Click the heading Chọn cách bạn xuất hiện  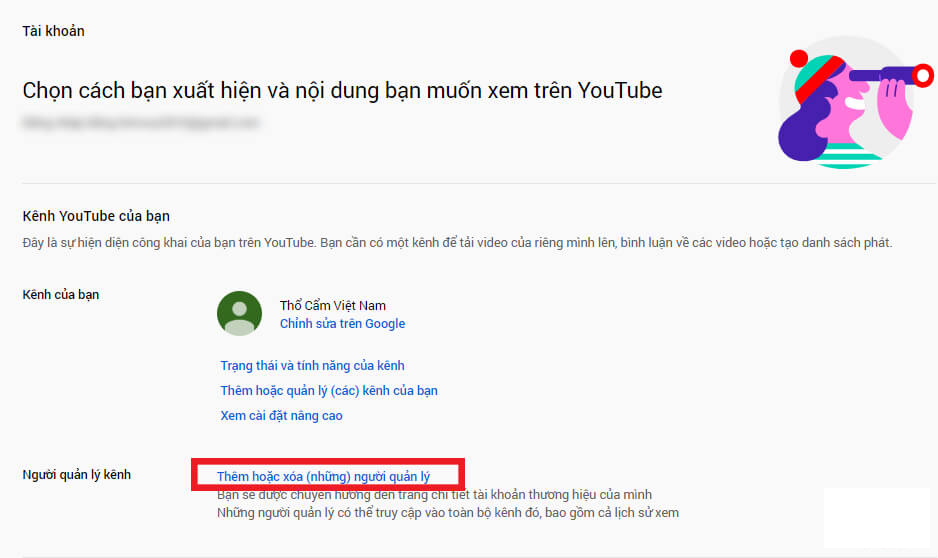point(342,90)
